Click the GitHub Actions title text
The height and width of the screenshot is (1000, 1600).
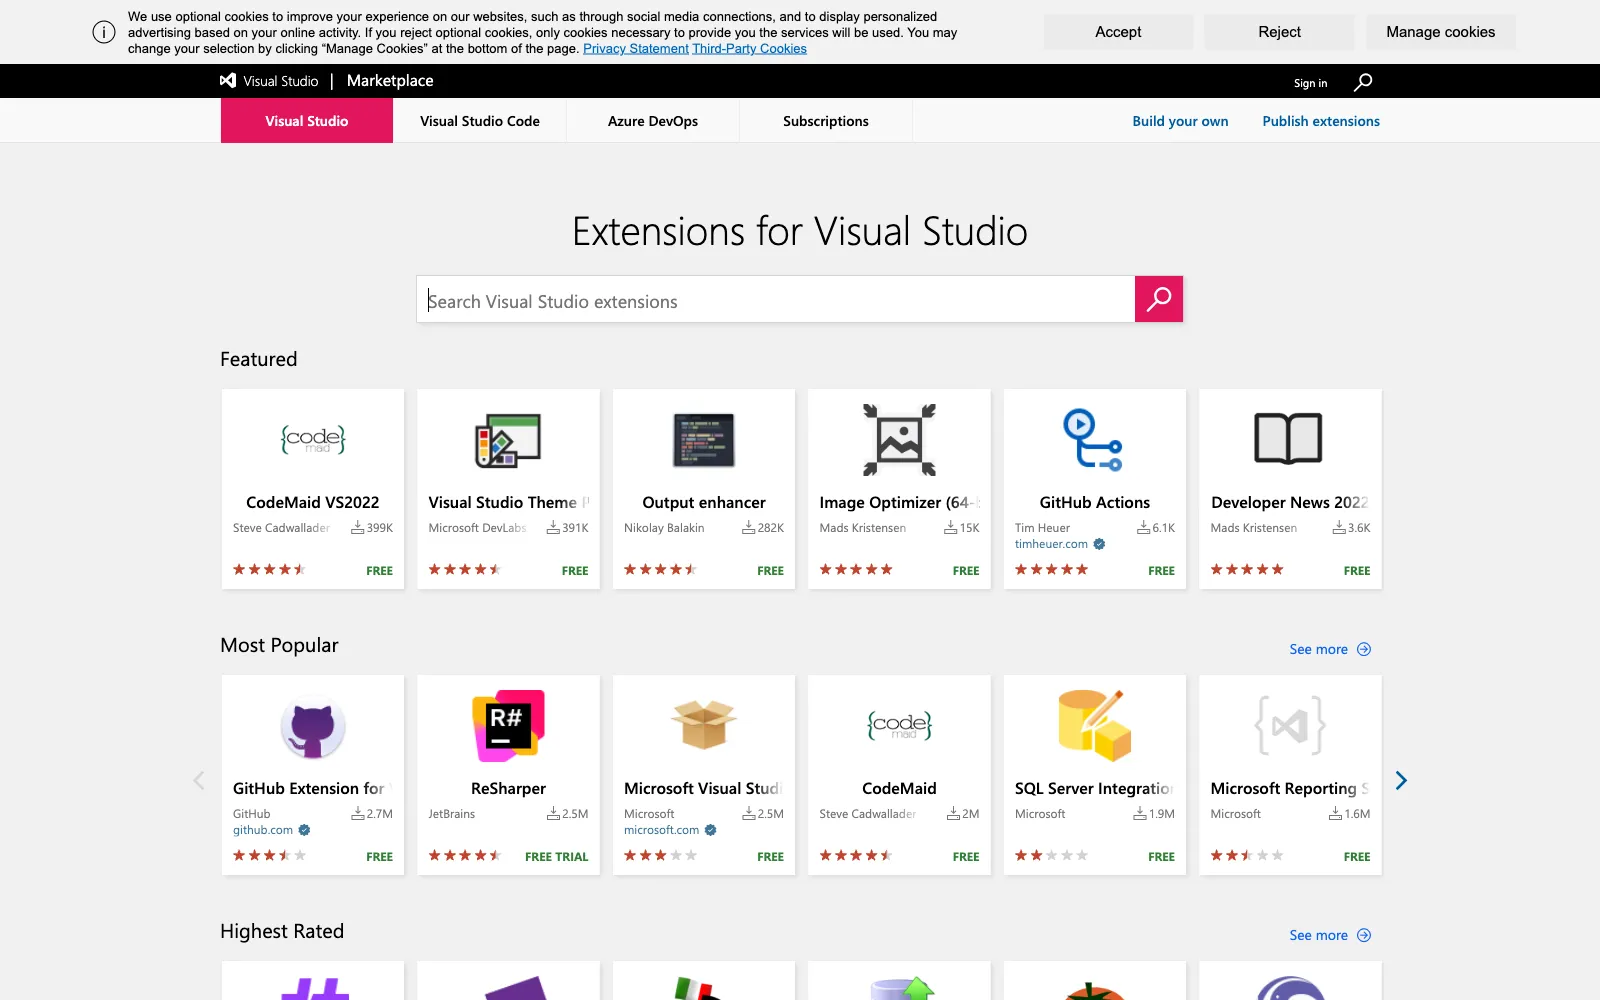(x=1094, y=502)
